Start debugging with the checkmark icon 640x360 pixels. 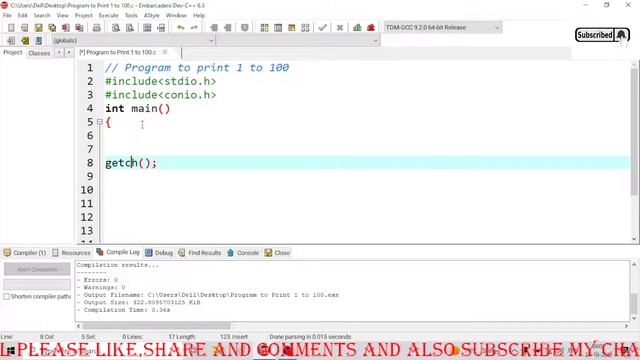click(x=322, y=27)
